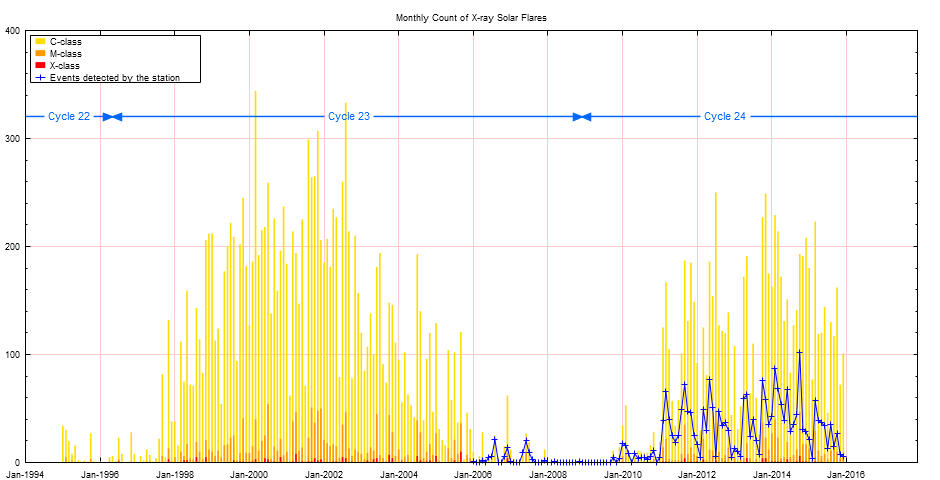Click the yellow C-class legend swatch
Viewport: 940px width, 480px height.
[38, 41]
